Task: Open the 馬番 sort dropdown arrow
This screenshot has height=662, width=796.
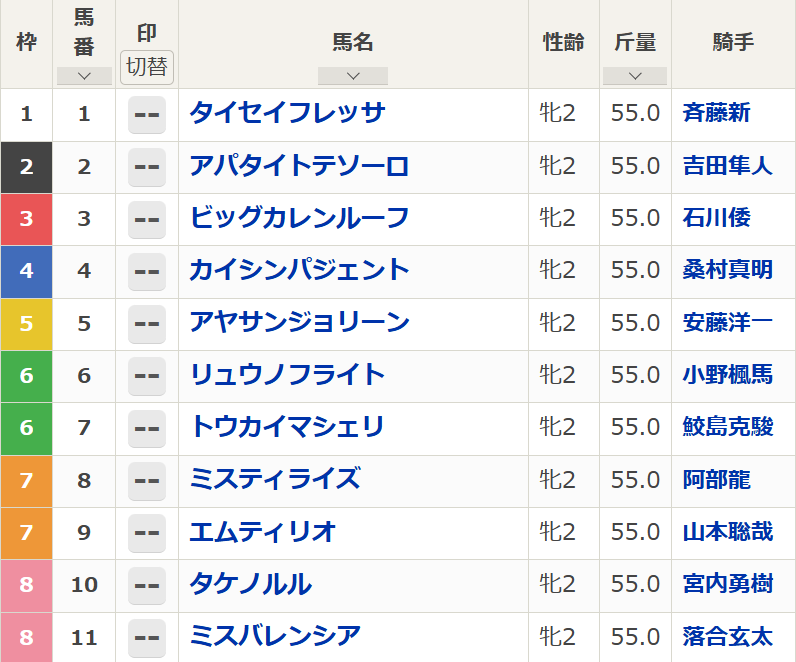Action: (x=84, y=76)
